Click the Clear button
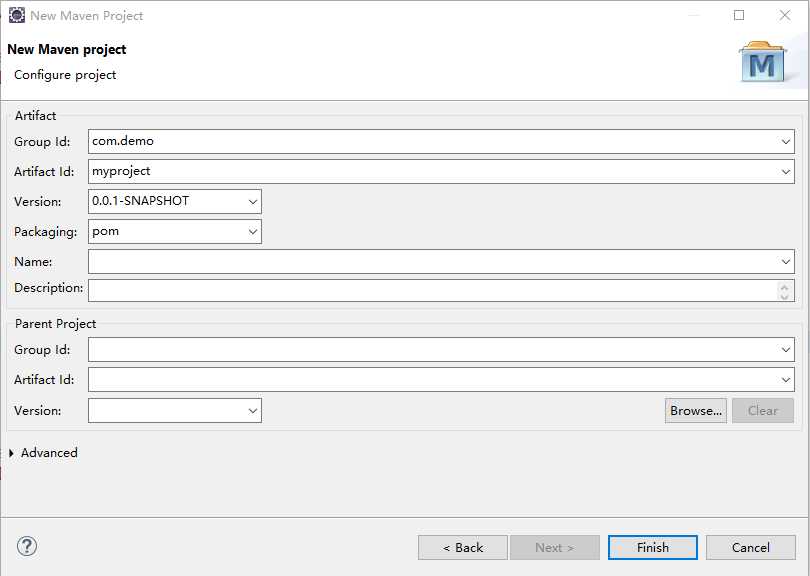Image resolution: width=810 pixels, height=576 pixels. tap(763, 411)
